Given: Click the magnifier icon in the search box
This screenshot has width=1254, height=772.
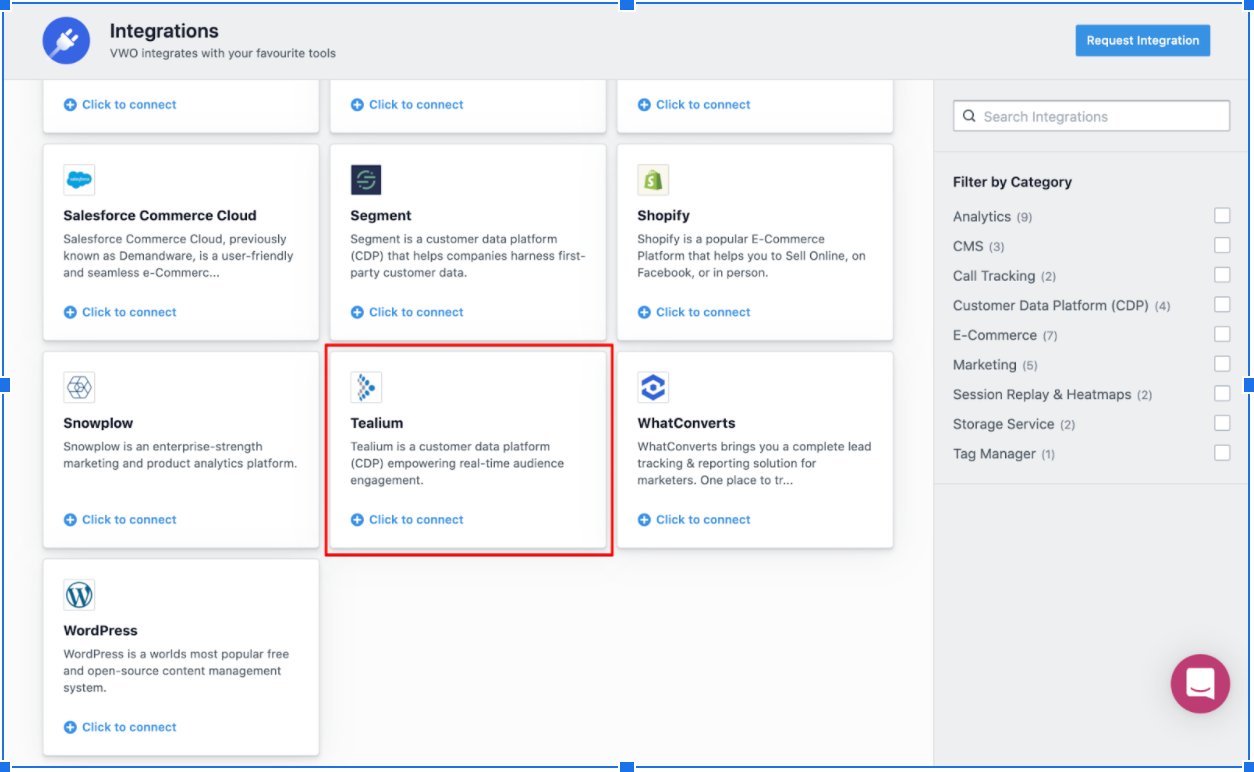Looking at the screenshot, I should [x=969, y=116].
